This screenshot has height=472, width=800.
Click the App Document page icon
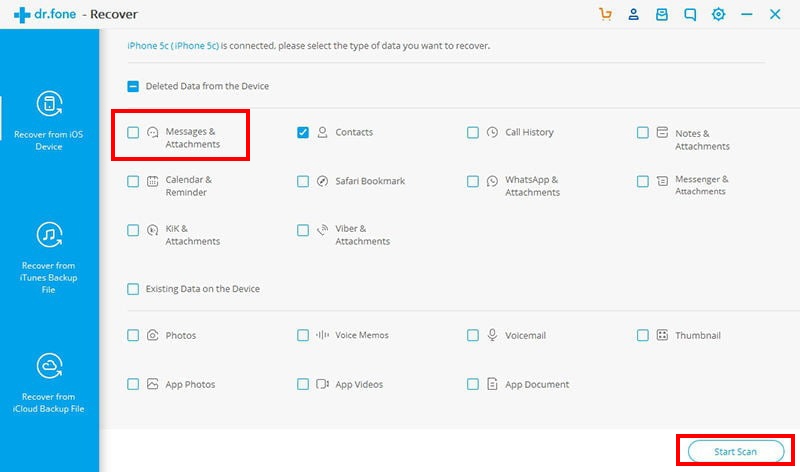click(x=492, y=384)
